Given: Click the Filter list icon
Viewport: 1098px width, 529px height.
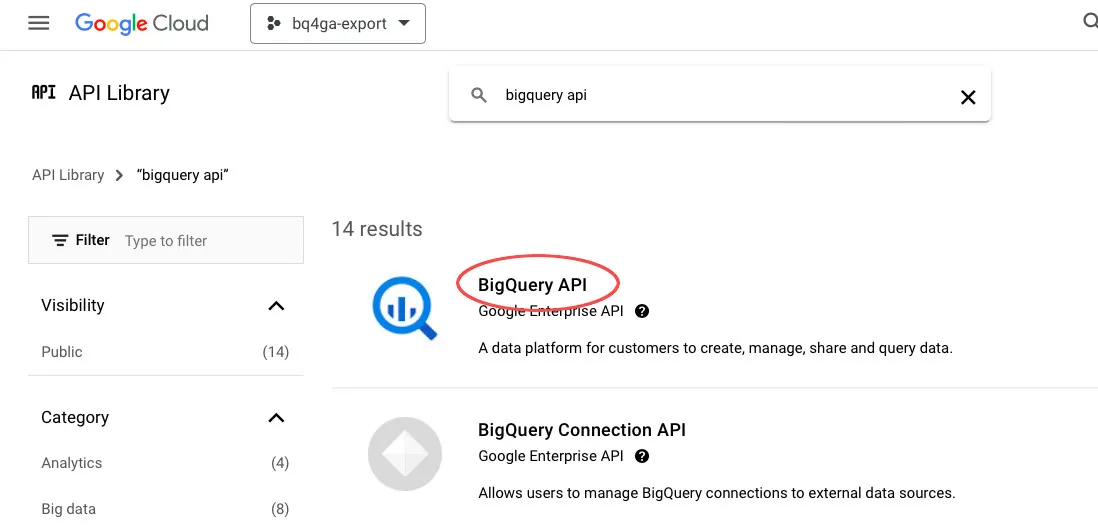Looking at the screenshot, I should click(61, 240).
